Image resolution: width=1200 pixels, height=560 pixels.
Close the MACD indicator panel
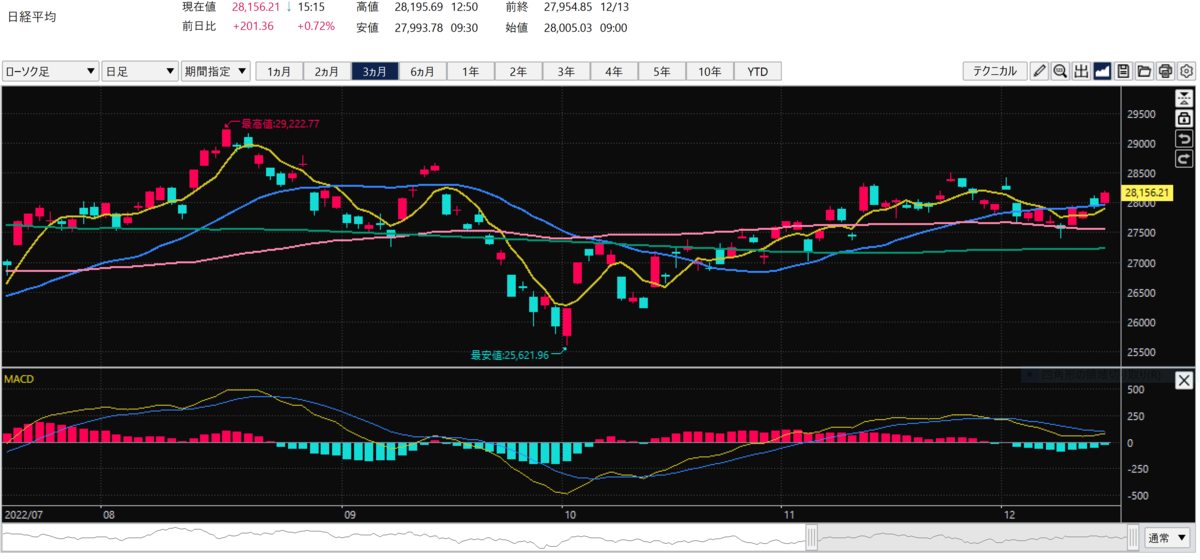point(1184,380)
